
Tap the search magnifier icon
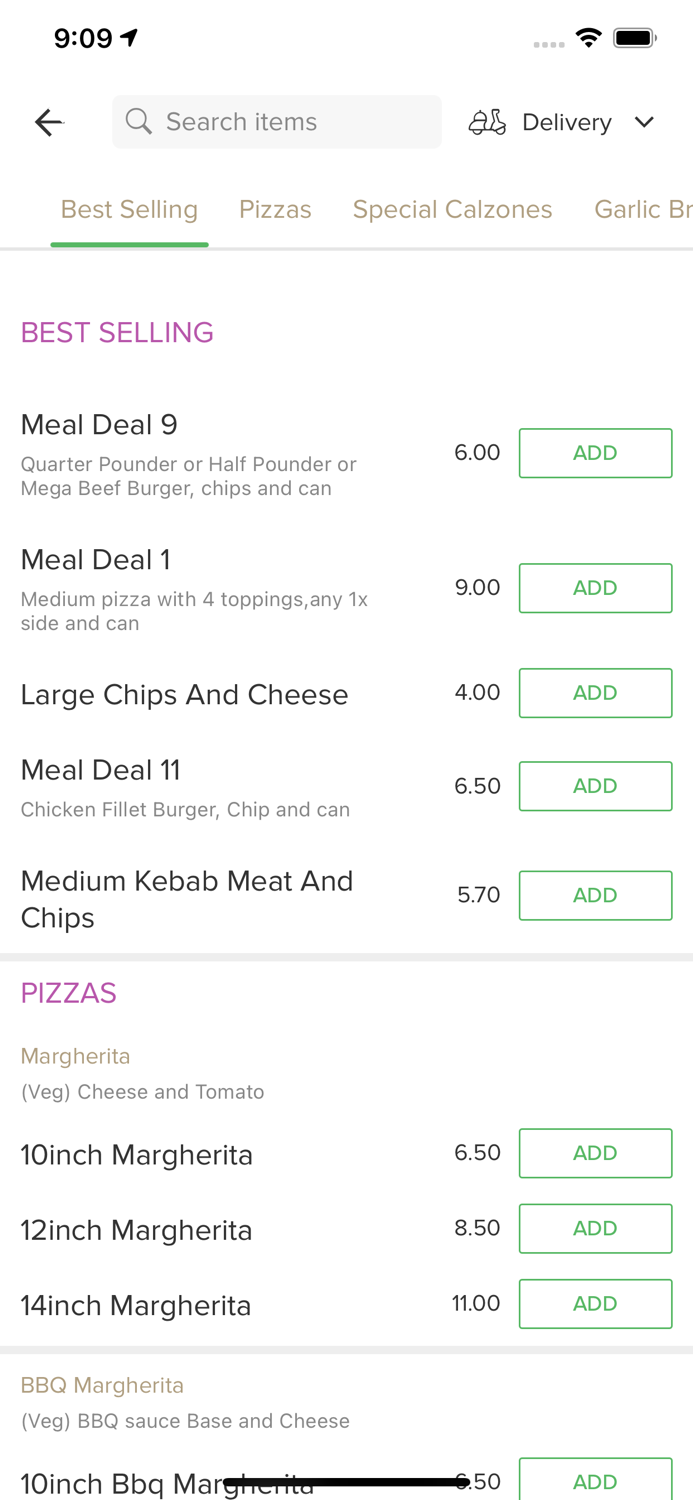point(139,122)
